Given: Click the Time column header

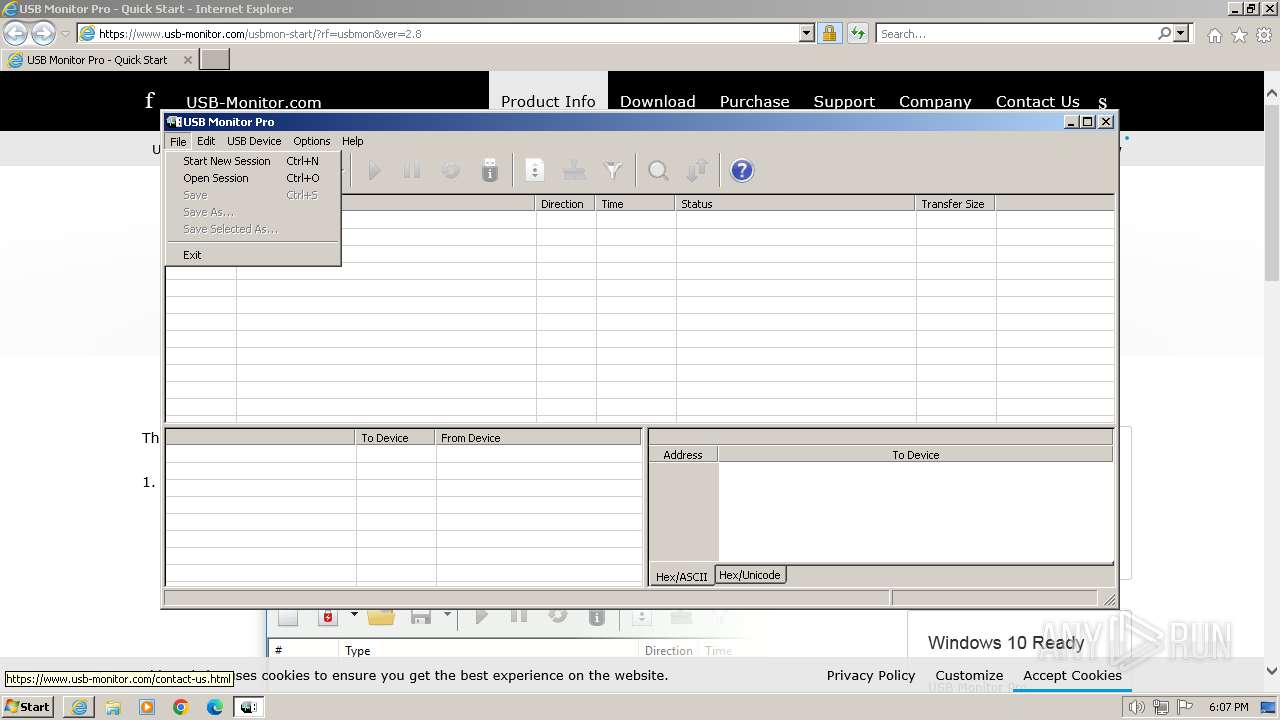Looking at the screenshot, I should tap(636, 204).
